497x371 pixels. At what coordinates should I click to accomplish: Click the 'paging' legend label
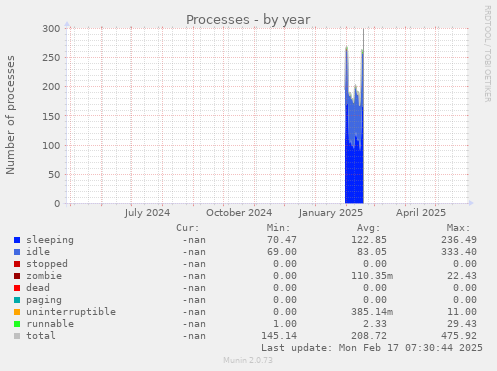pos(44,300)
